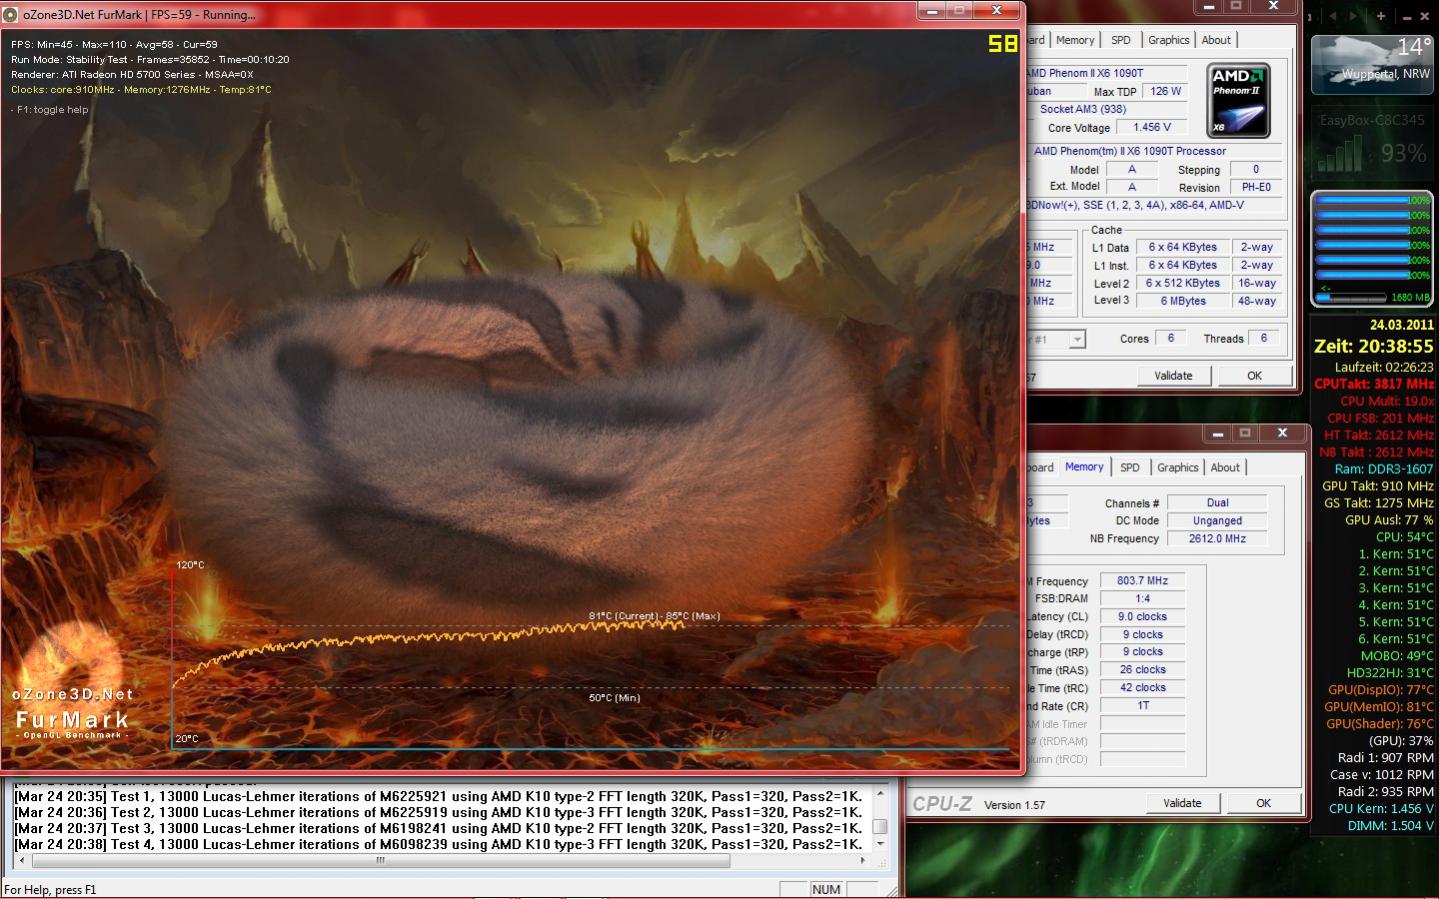Select the Prime95 log line for Test 4
This screenshot has width=1439, height=899.
[x=438, y=844]
